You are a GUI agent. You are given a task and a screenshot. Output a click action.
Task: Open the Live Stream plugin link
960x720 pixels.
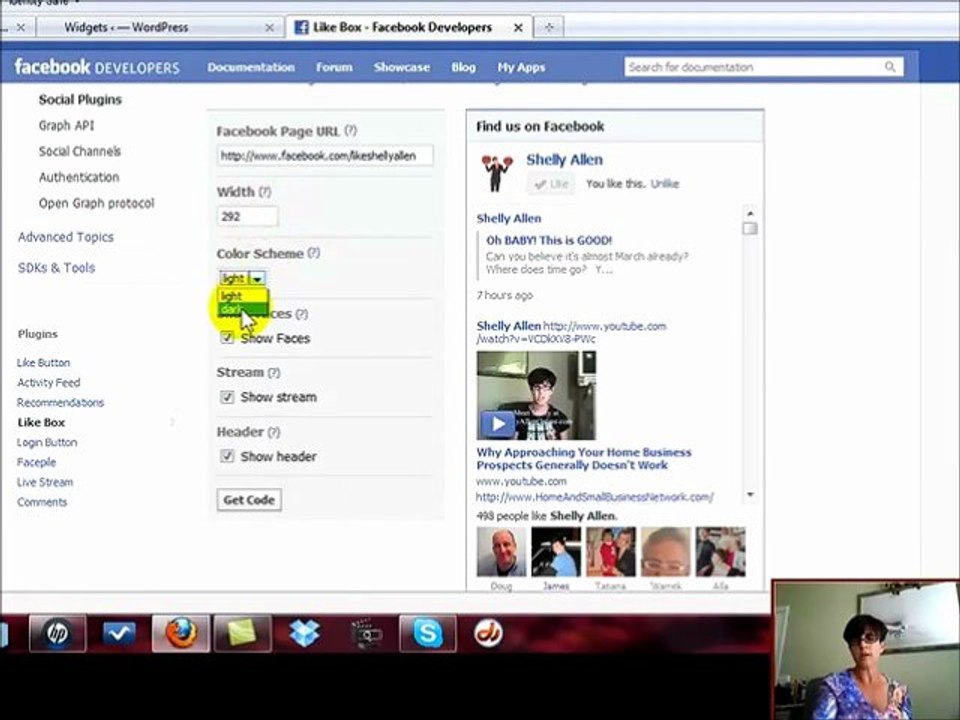[45, 482]
